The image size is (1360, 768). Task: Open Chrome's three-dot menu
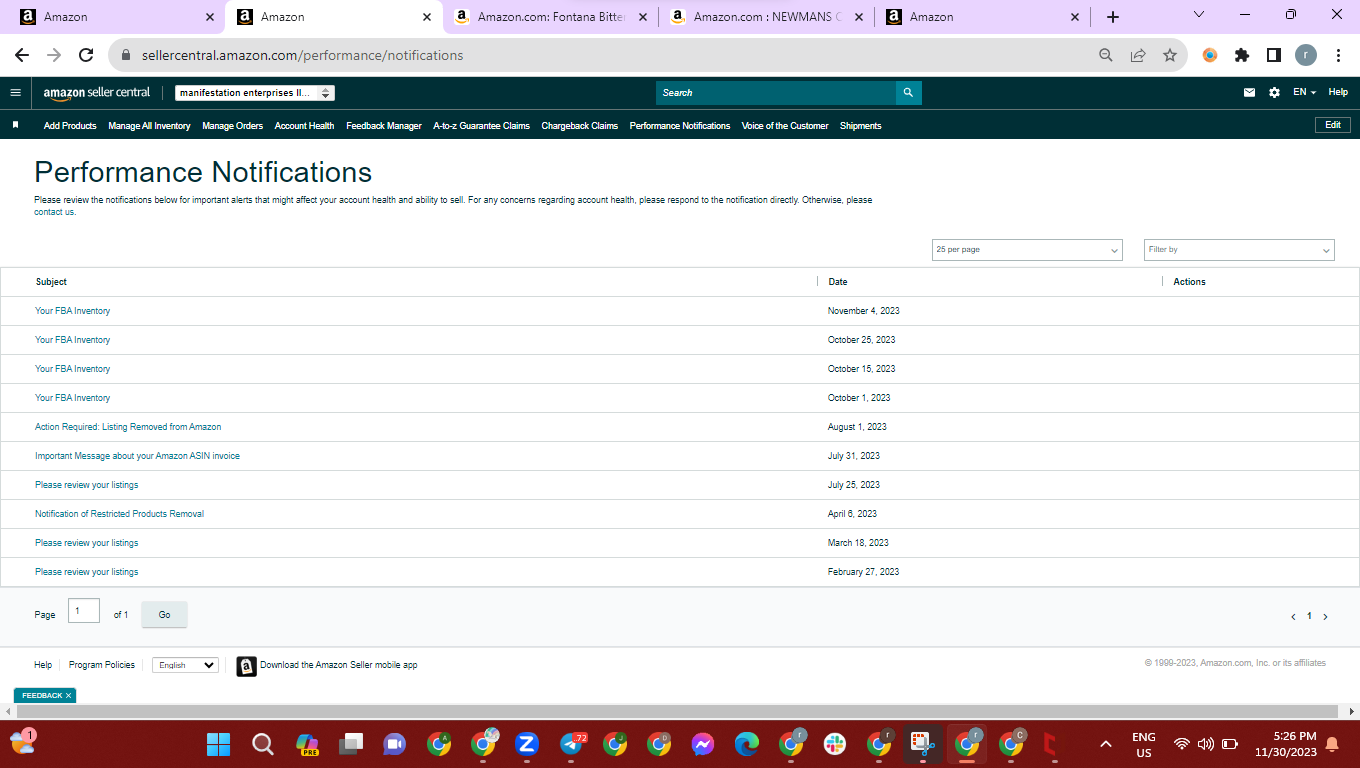tap(1338, 56)
